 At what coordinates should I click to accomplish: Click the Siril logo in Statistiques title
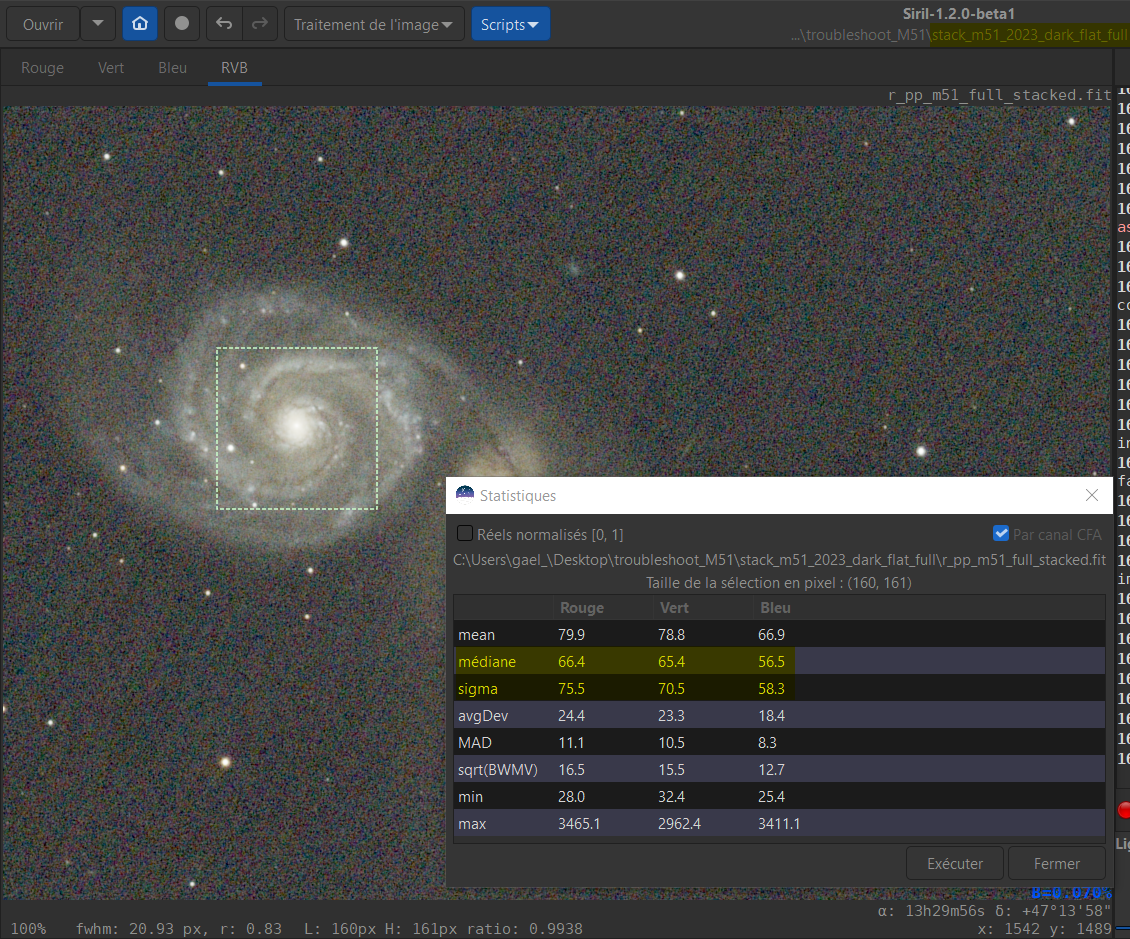click(x=465, y=495)
